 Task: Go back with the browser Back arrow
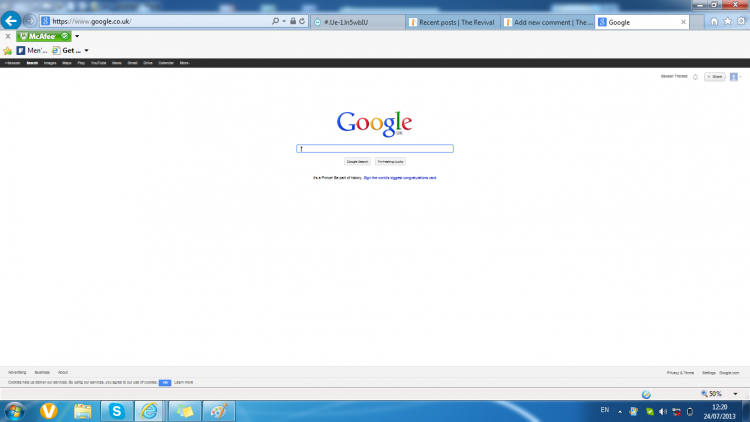[11, 21]
